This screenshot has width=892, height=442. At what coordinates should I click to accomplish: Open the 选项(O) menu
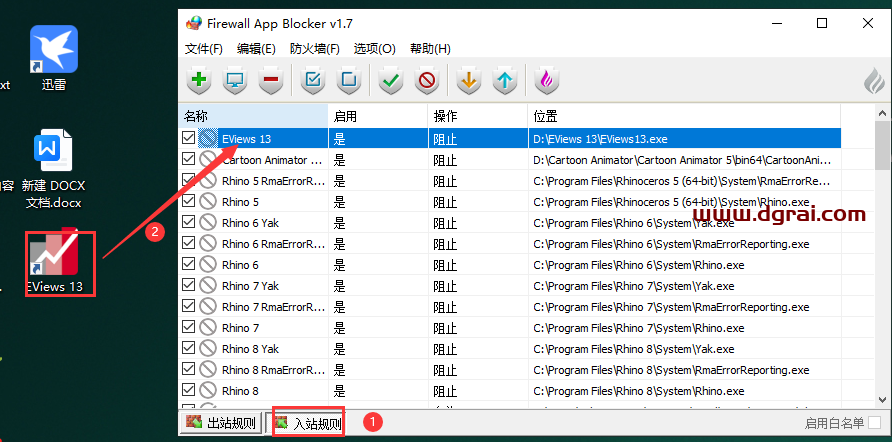(x=374, y=49)
